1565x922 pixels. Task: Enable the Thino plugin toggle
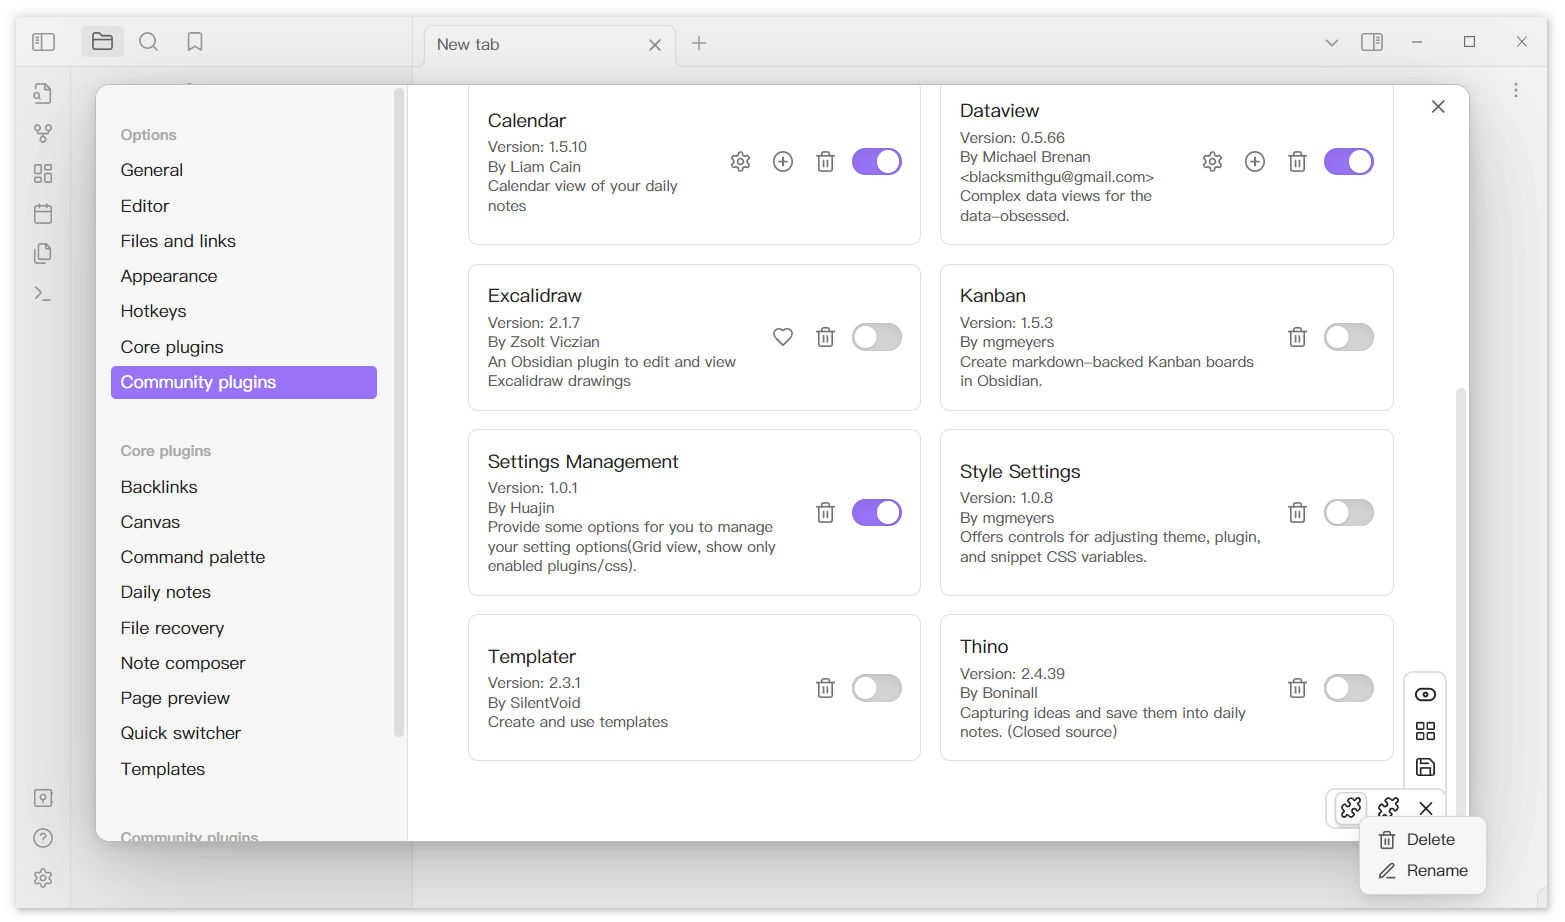tap(1349, 688)
